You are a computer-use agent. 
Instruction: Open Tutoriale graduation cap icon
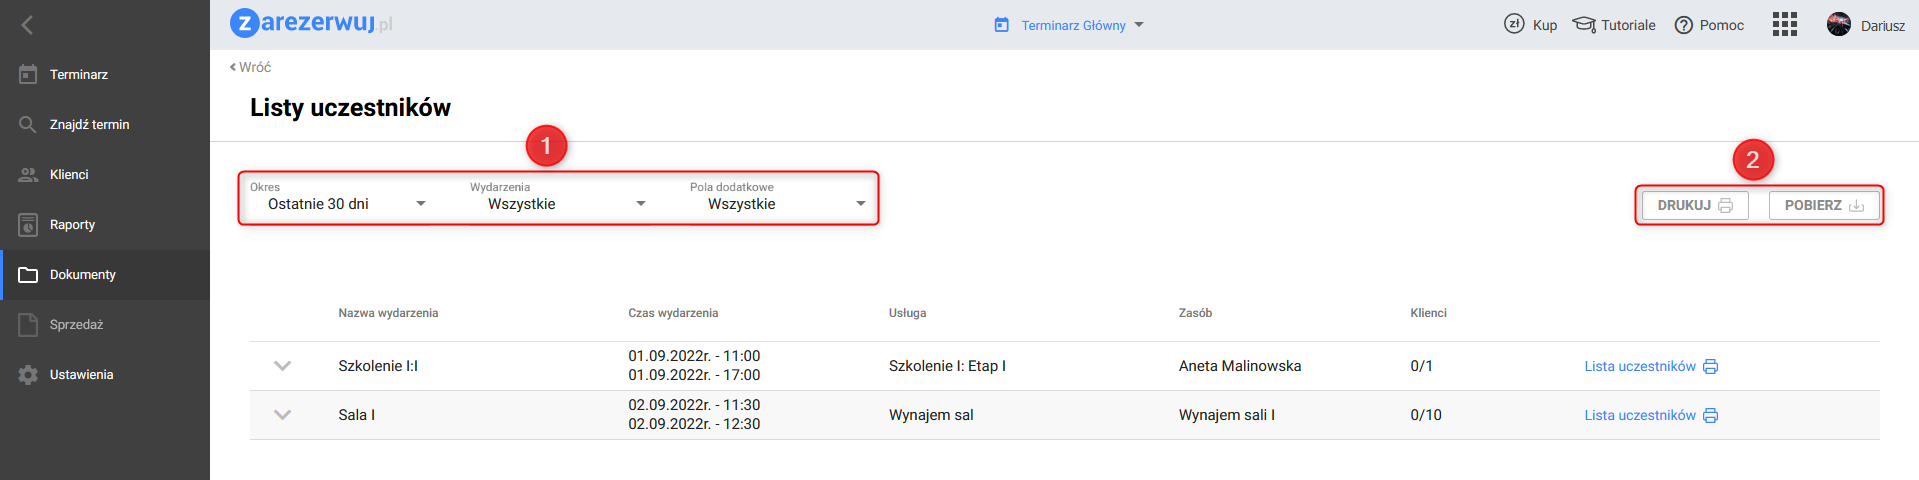pyautogui.click(x=1584, y=25)
